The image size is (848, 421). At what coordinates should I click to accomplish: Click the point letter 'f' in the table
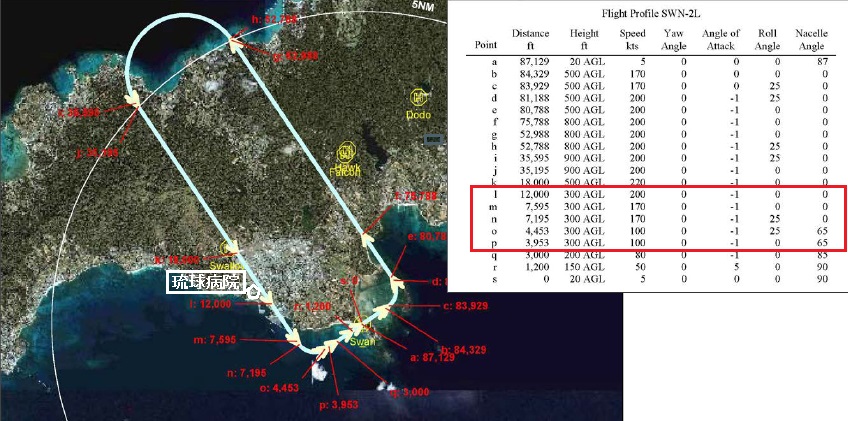coord(494,122)
